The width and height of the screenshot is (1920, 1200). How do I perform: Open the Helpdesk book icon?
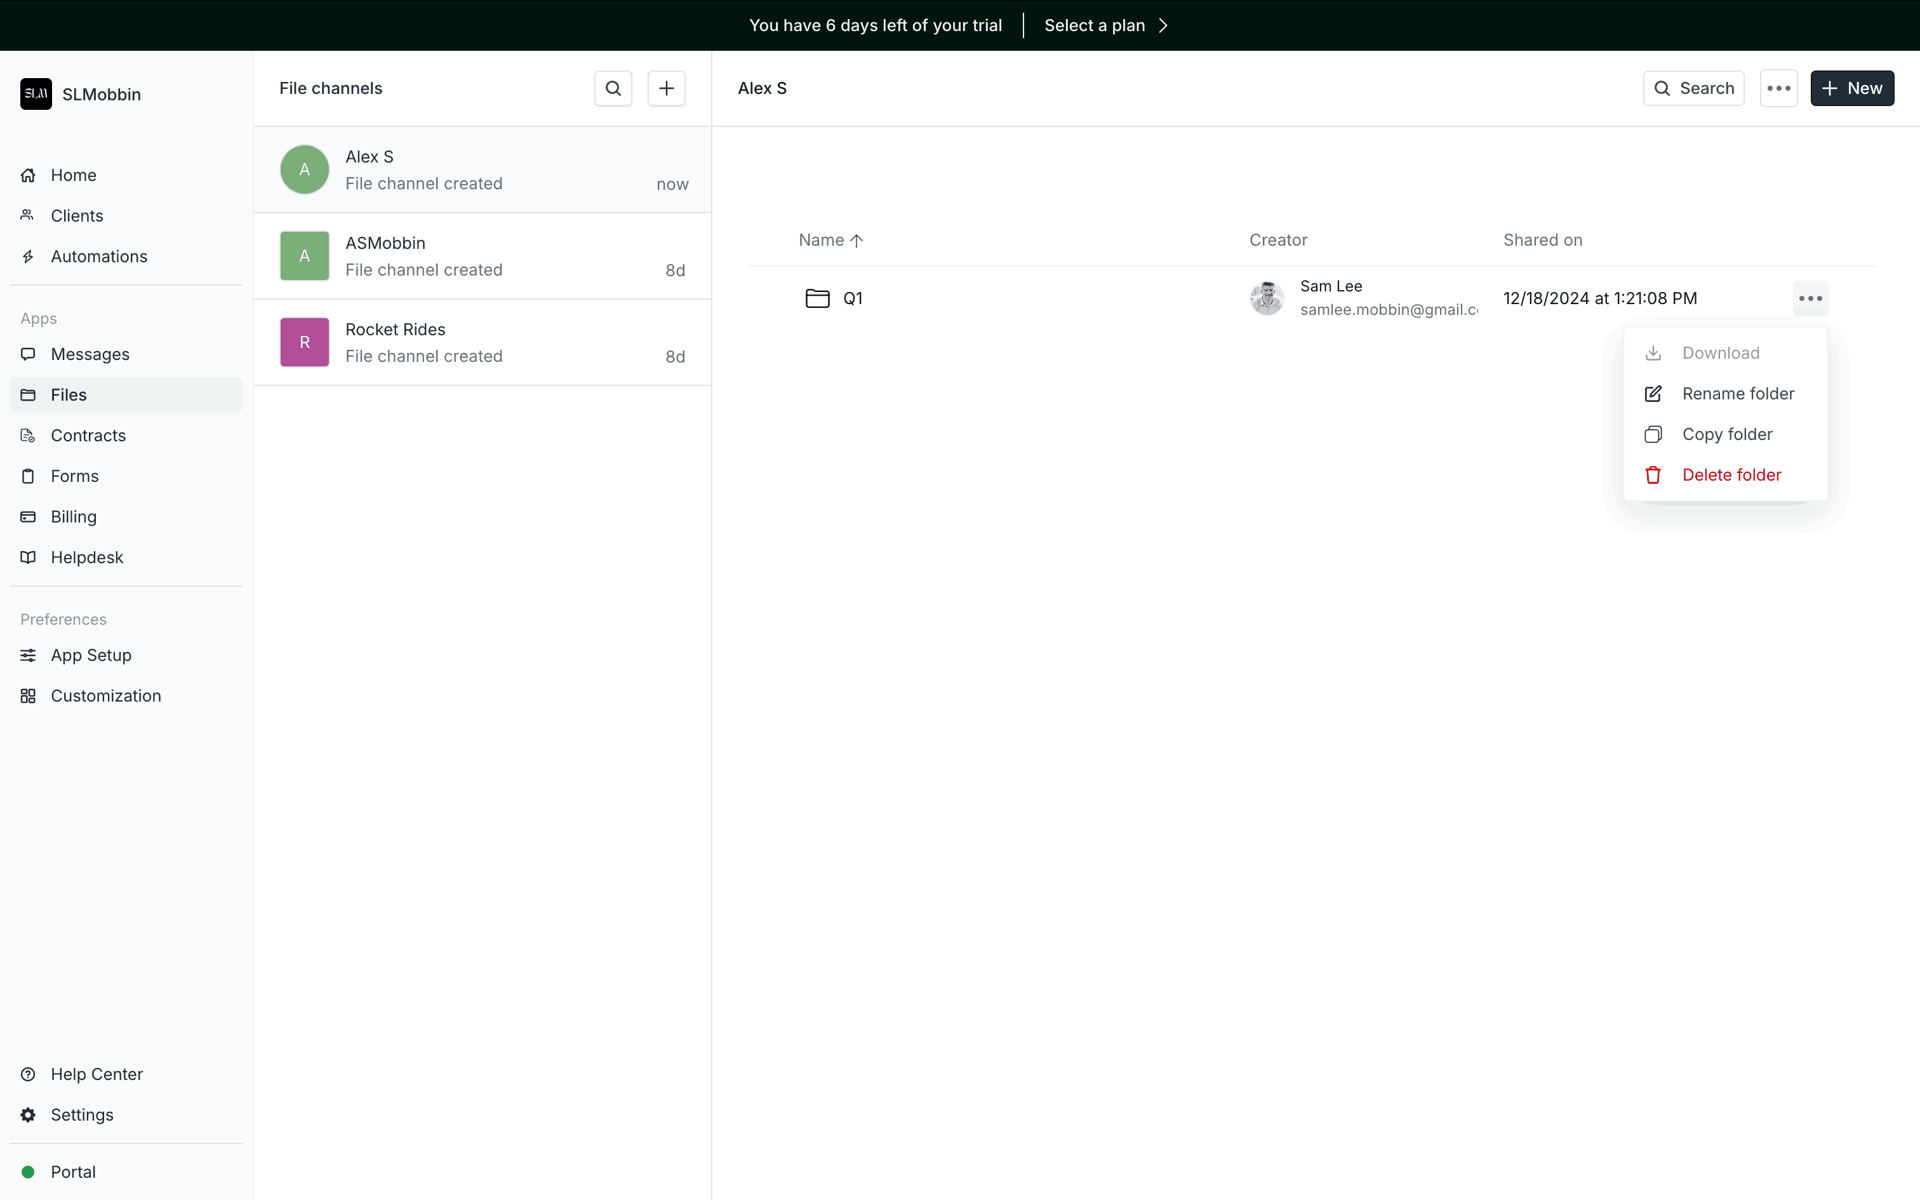coord(28,557)
